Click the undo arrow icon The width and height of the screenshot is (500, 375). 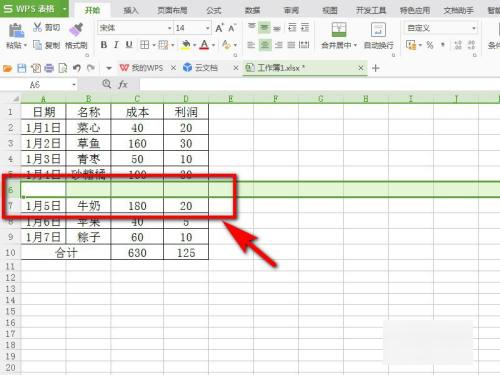(x=77, y=68)
